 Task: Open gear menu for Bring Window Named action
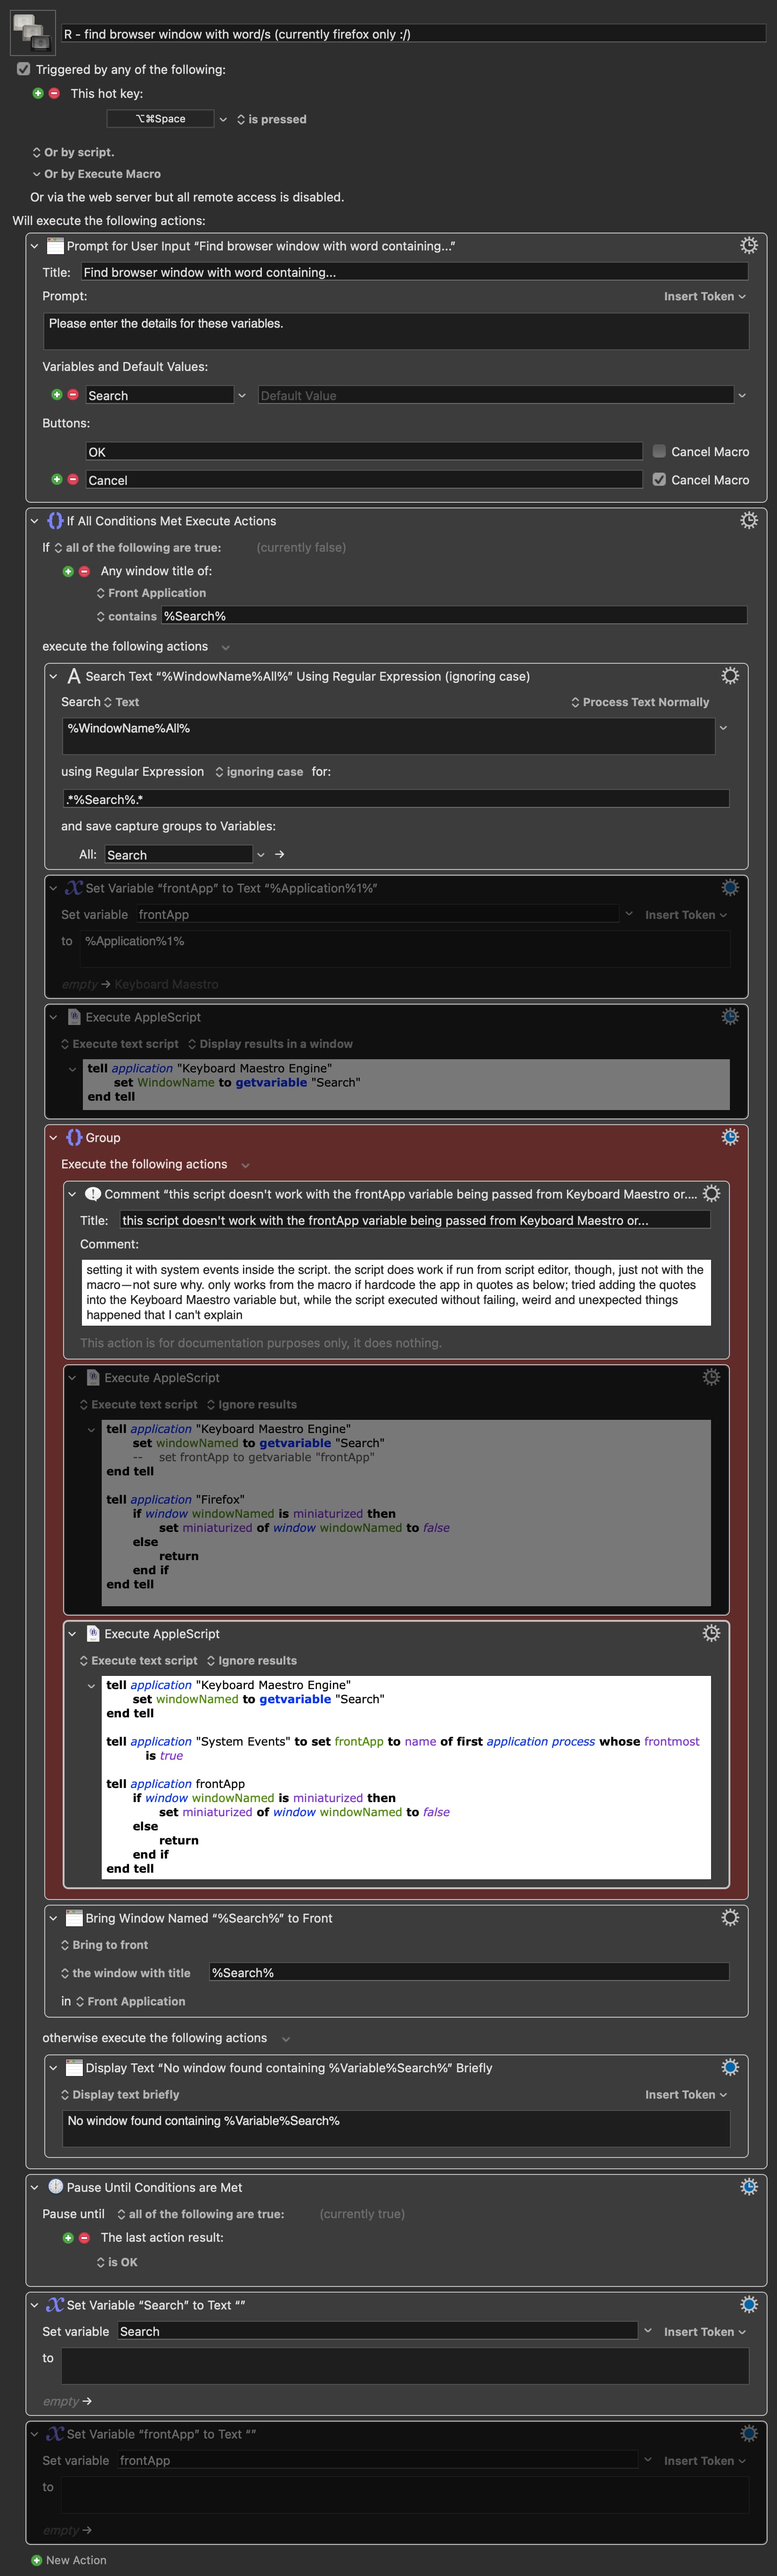pos(730,1917)
